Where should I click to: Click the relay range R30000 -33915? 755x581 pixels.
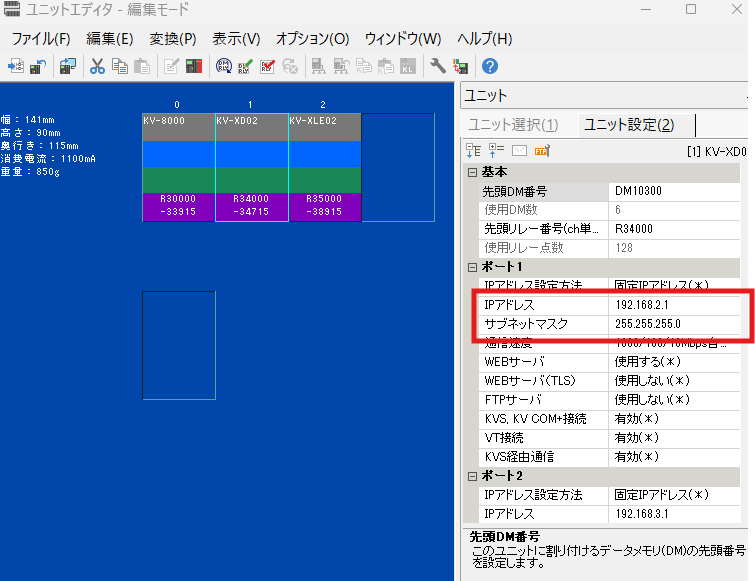[x=178, y=205]
